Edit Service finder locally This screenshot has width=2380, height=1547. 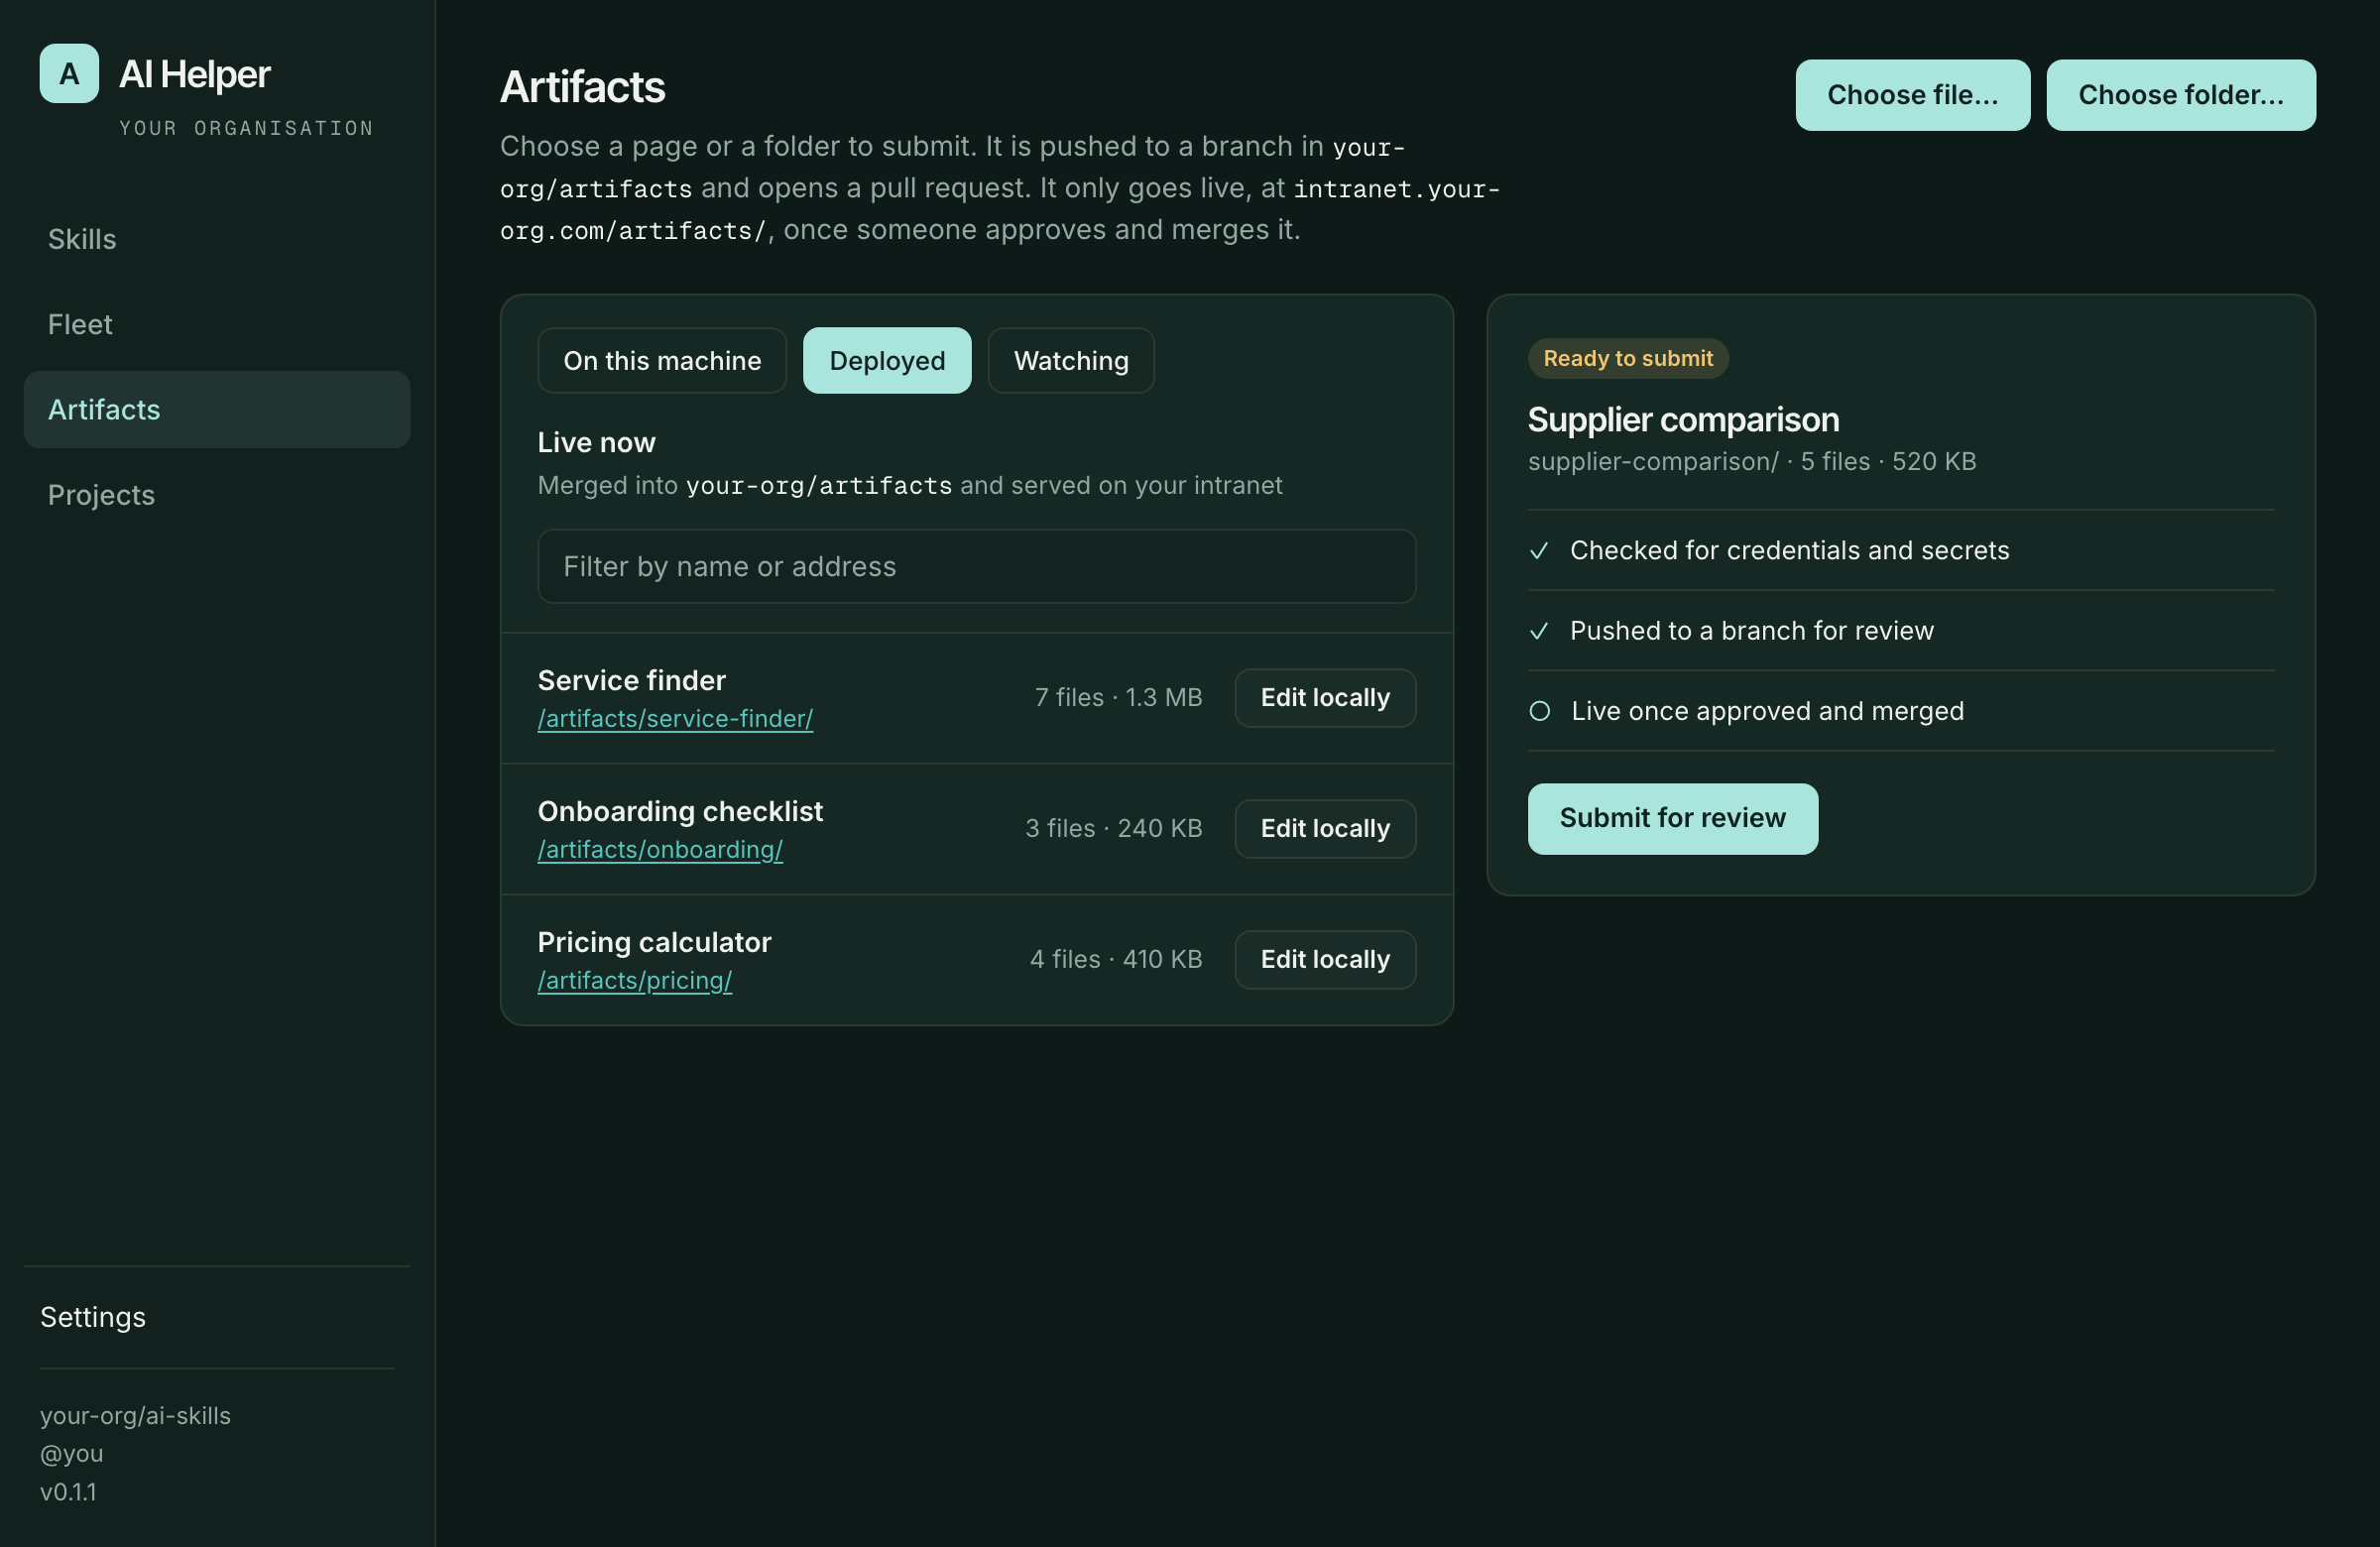coord(1325,698)
